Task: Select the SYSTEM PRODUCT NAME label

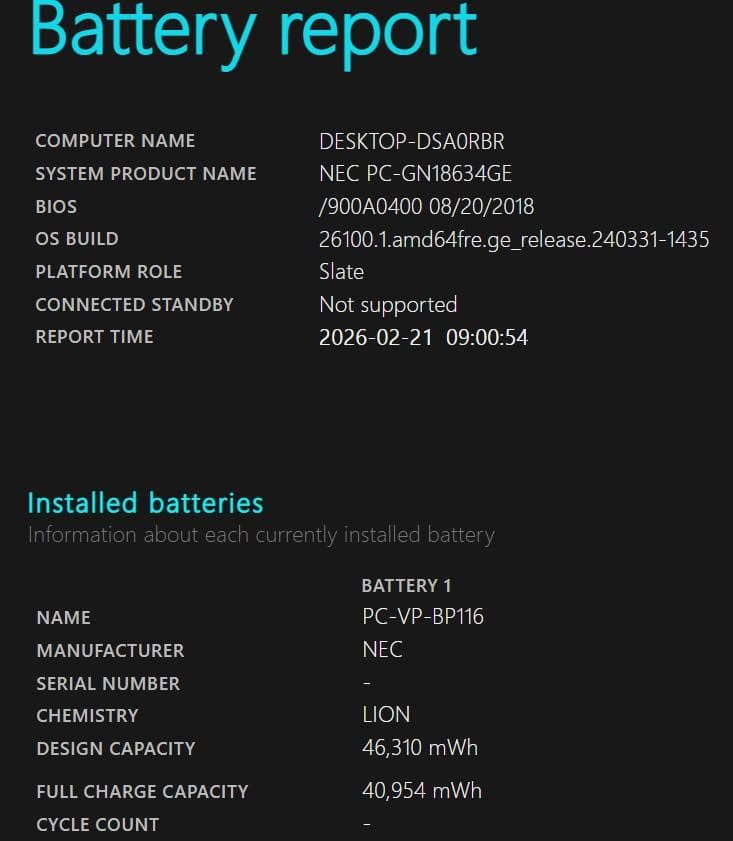Action: point(146,174)
